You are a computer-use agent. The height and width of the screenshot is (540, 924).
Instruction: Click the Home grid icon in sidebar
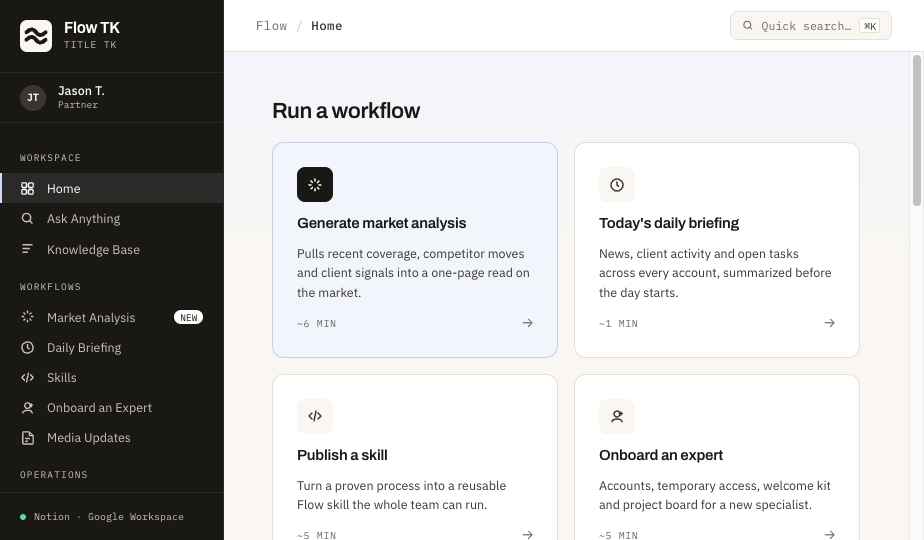[27, 189]
